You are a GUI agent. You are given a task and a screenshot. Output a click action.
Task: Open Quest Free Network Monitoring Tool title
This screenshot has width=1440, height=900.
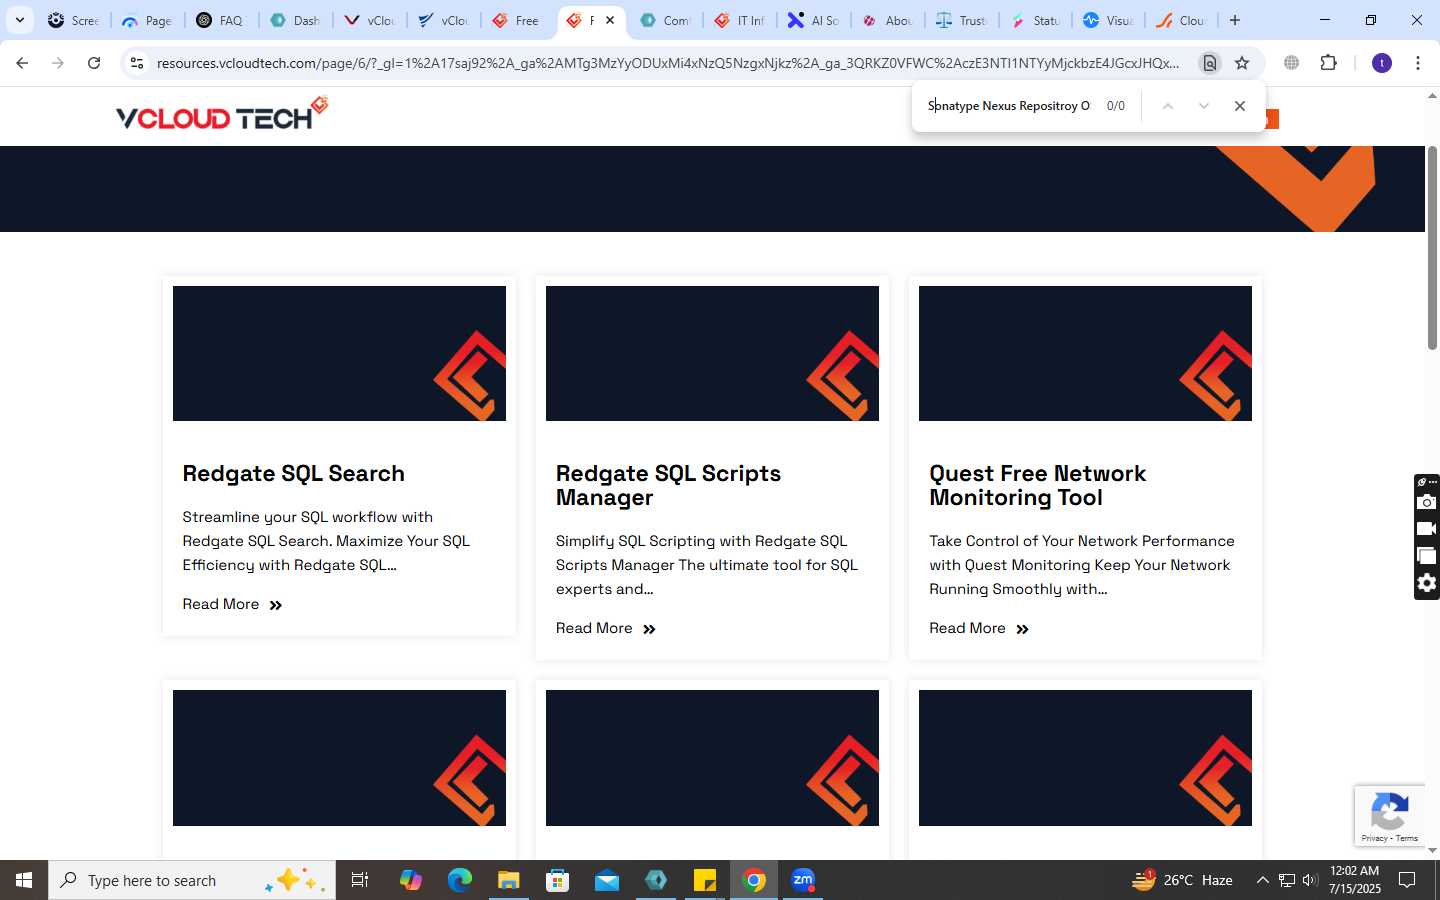pyautogui.click(x=1037, y=486)
